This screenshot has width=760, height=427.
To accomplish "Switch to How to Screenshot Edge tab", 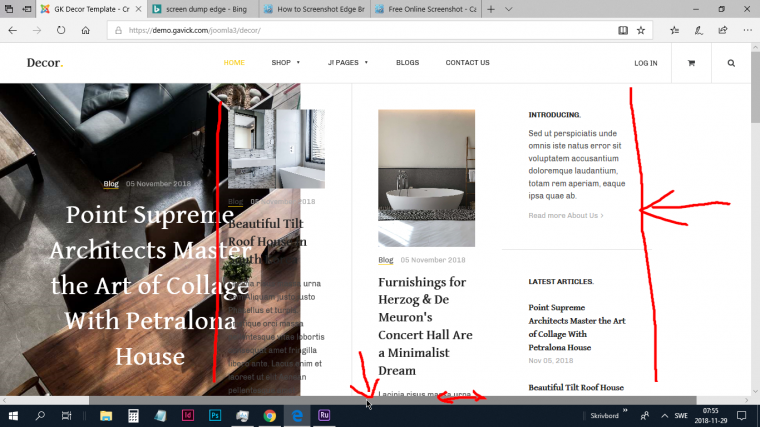I will 315,9.
